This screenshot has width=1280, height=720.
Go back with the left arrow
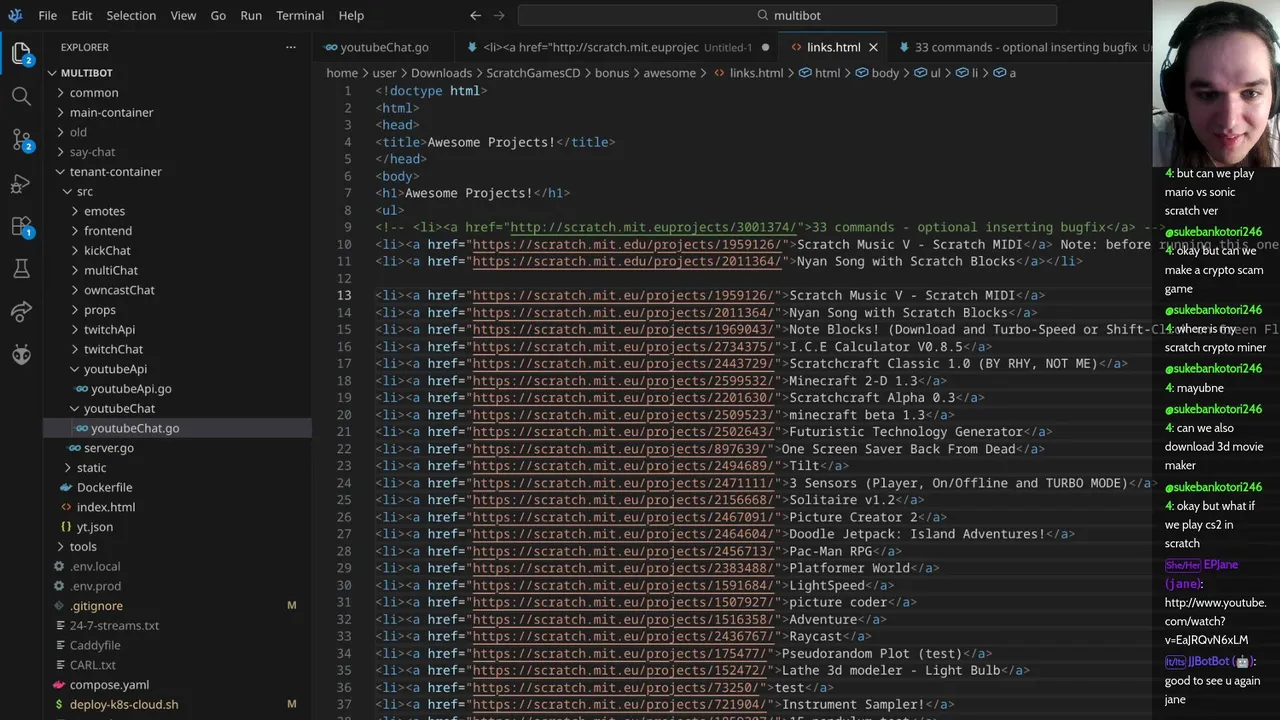click(x=475, y=15)
